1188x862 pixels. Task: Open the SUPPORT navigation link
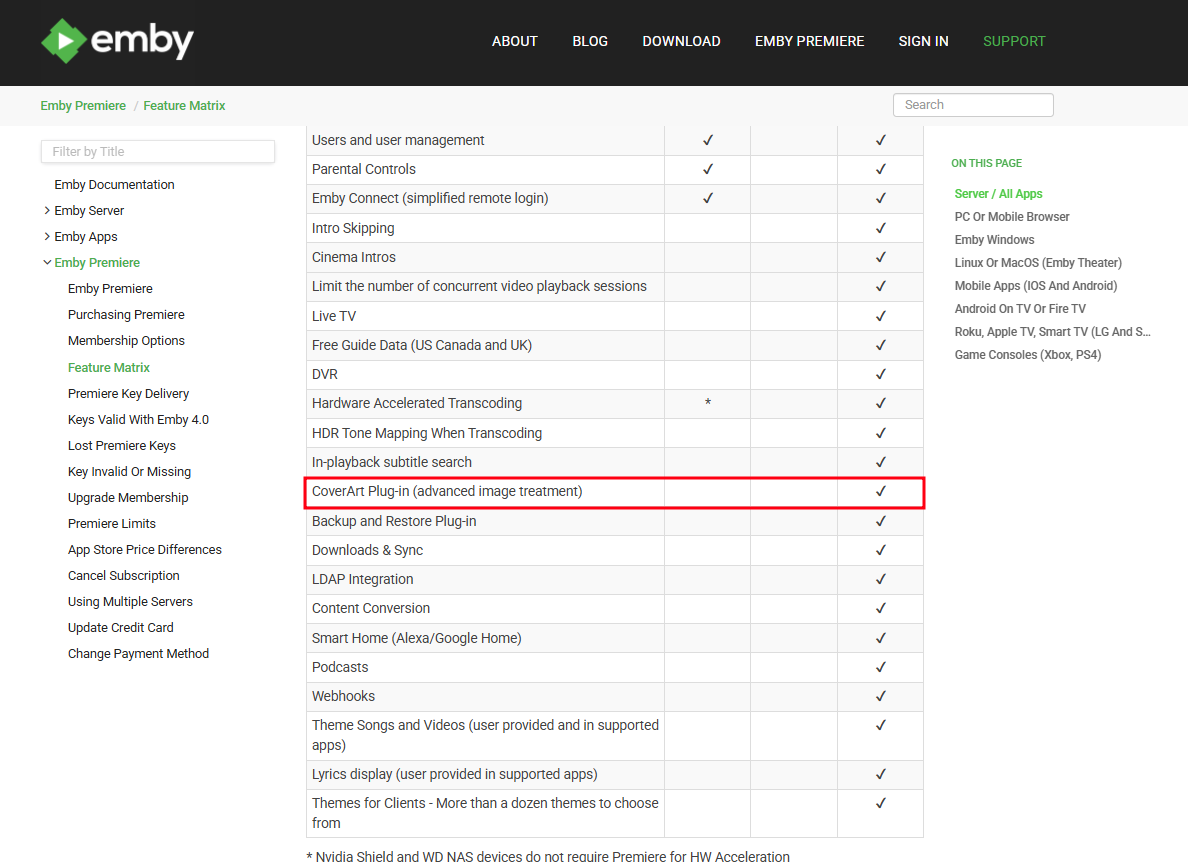1013,41
